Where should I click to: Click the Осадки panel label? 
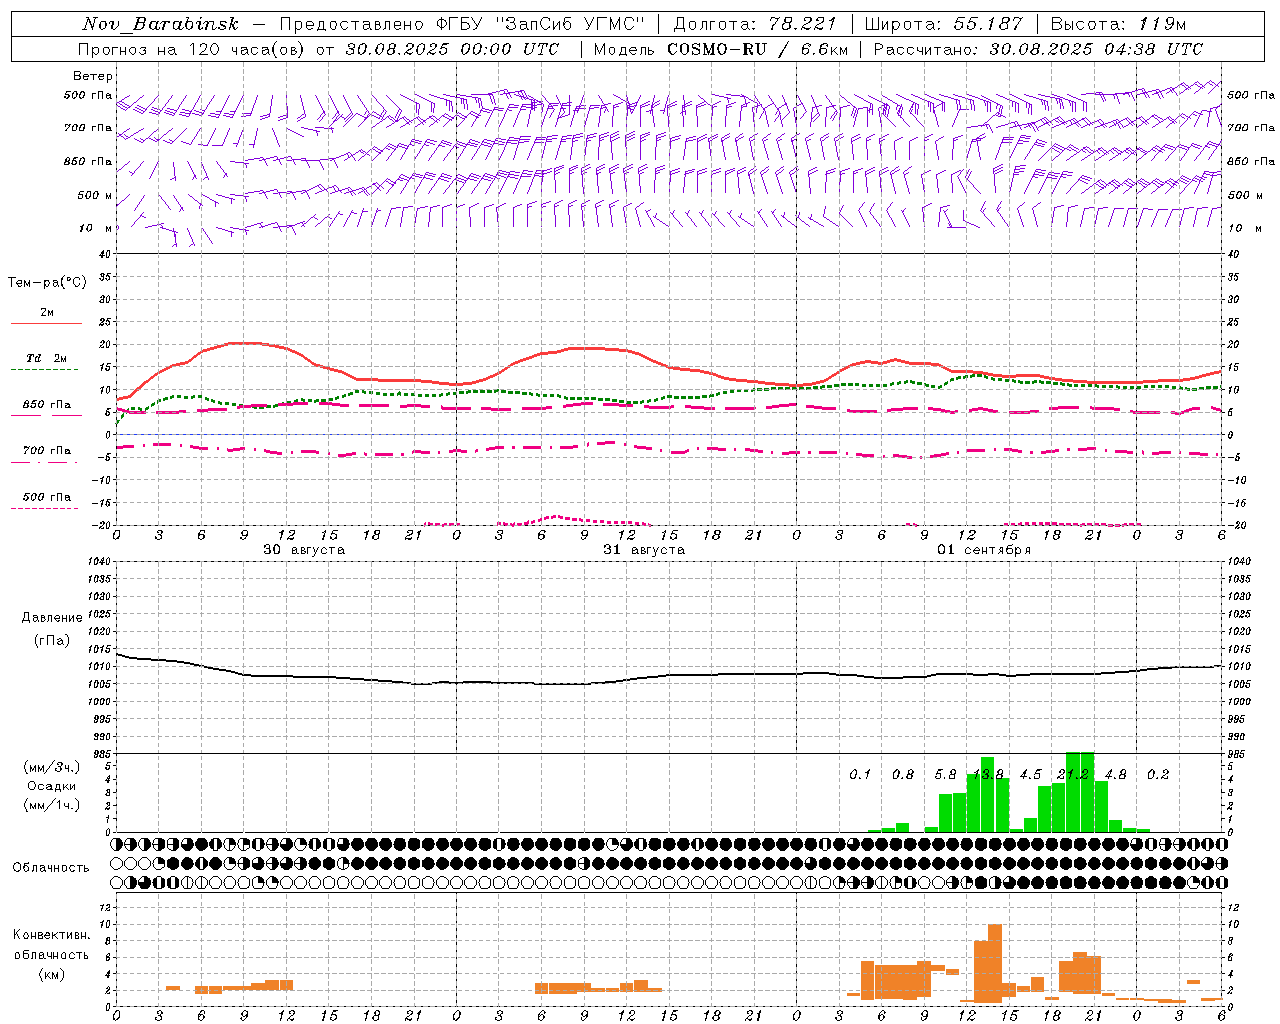(52, 787)
